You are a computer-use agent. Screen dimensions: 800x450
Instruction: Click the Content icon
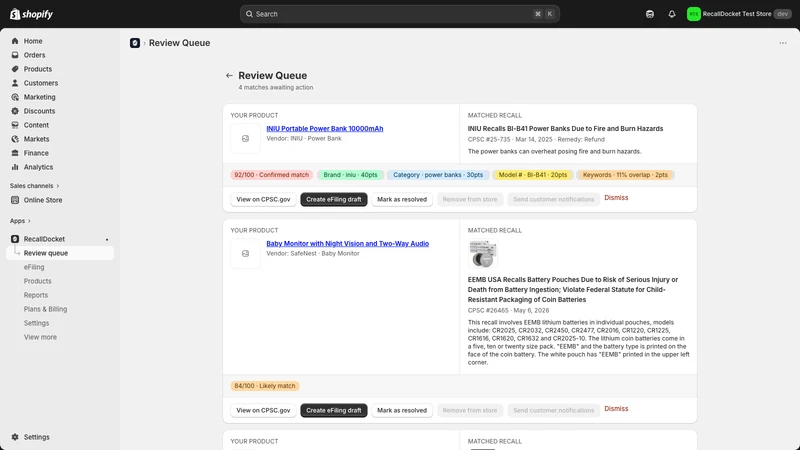click(15, 125)
